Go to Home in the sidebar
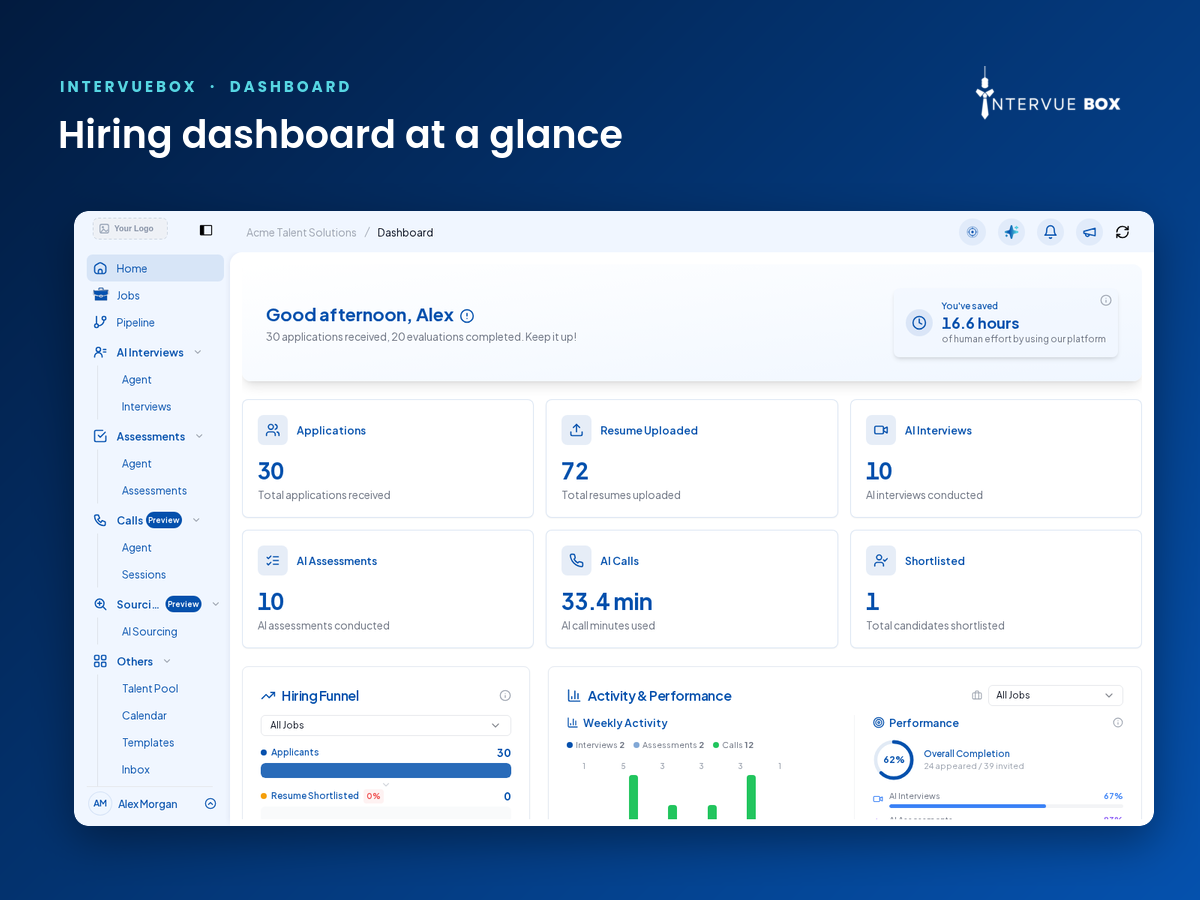The image size is (1200, 900). click(155, 268)
